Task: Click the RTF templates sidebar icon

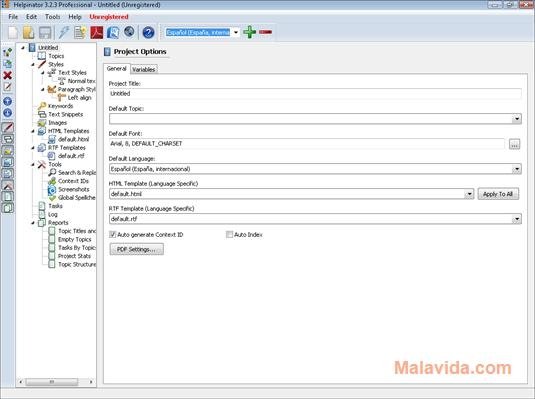Action: [8, 174]
